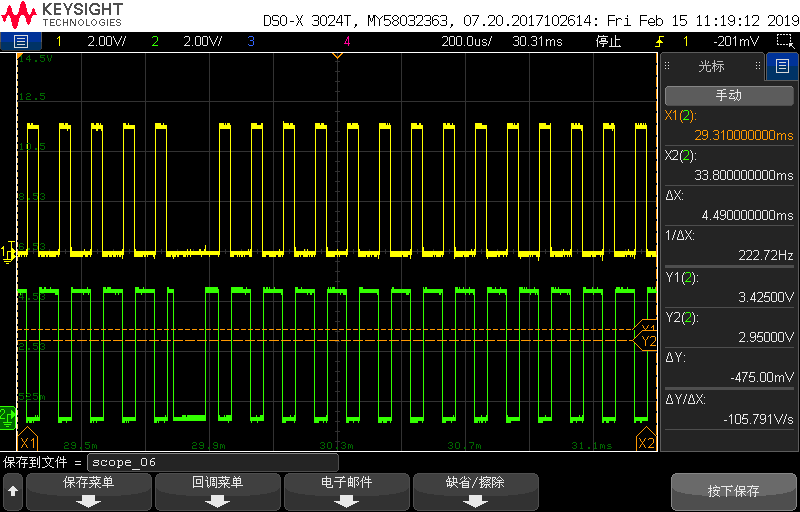Image resolution: width=800 pixels, height=512 pixels.
Task: Click the orange trigger time reference triangle
Action: (x=337, y=54)
